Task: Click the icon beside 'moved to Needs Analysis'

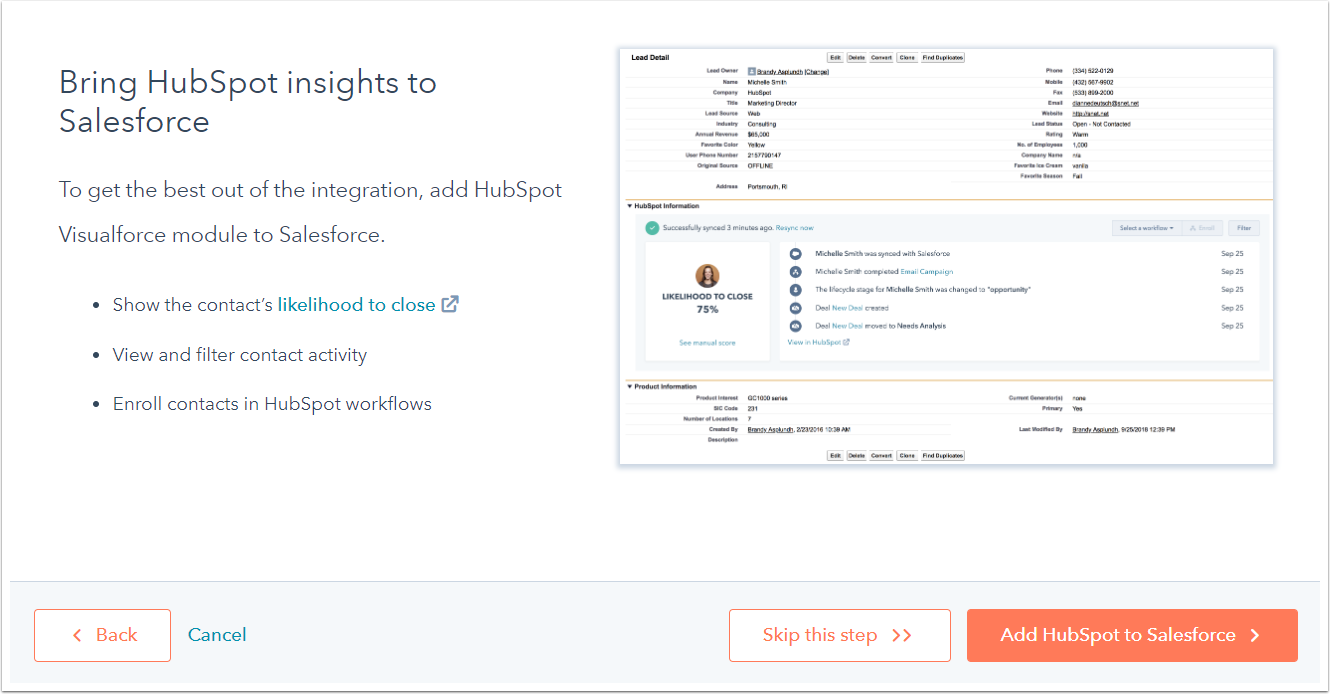Action: [x=796, y=326]
